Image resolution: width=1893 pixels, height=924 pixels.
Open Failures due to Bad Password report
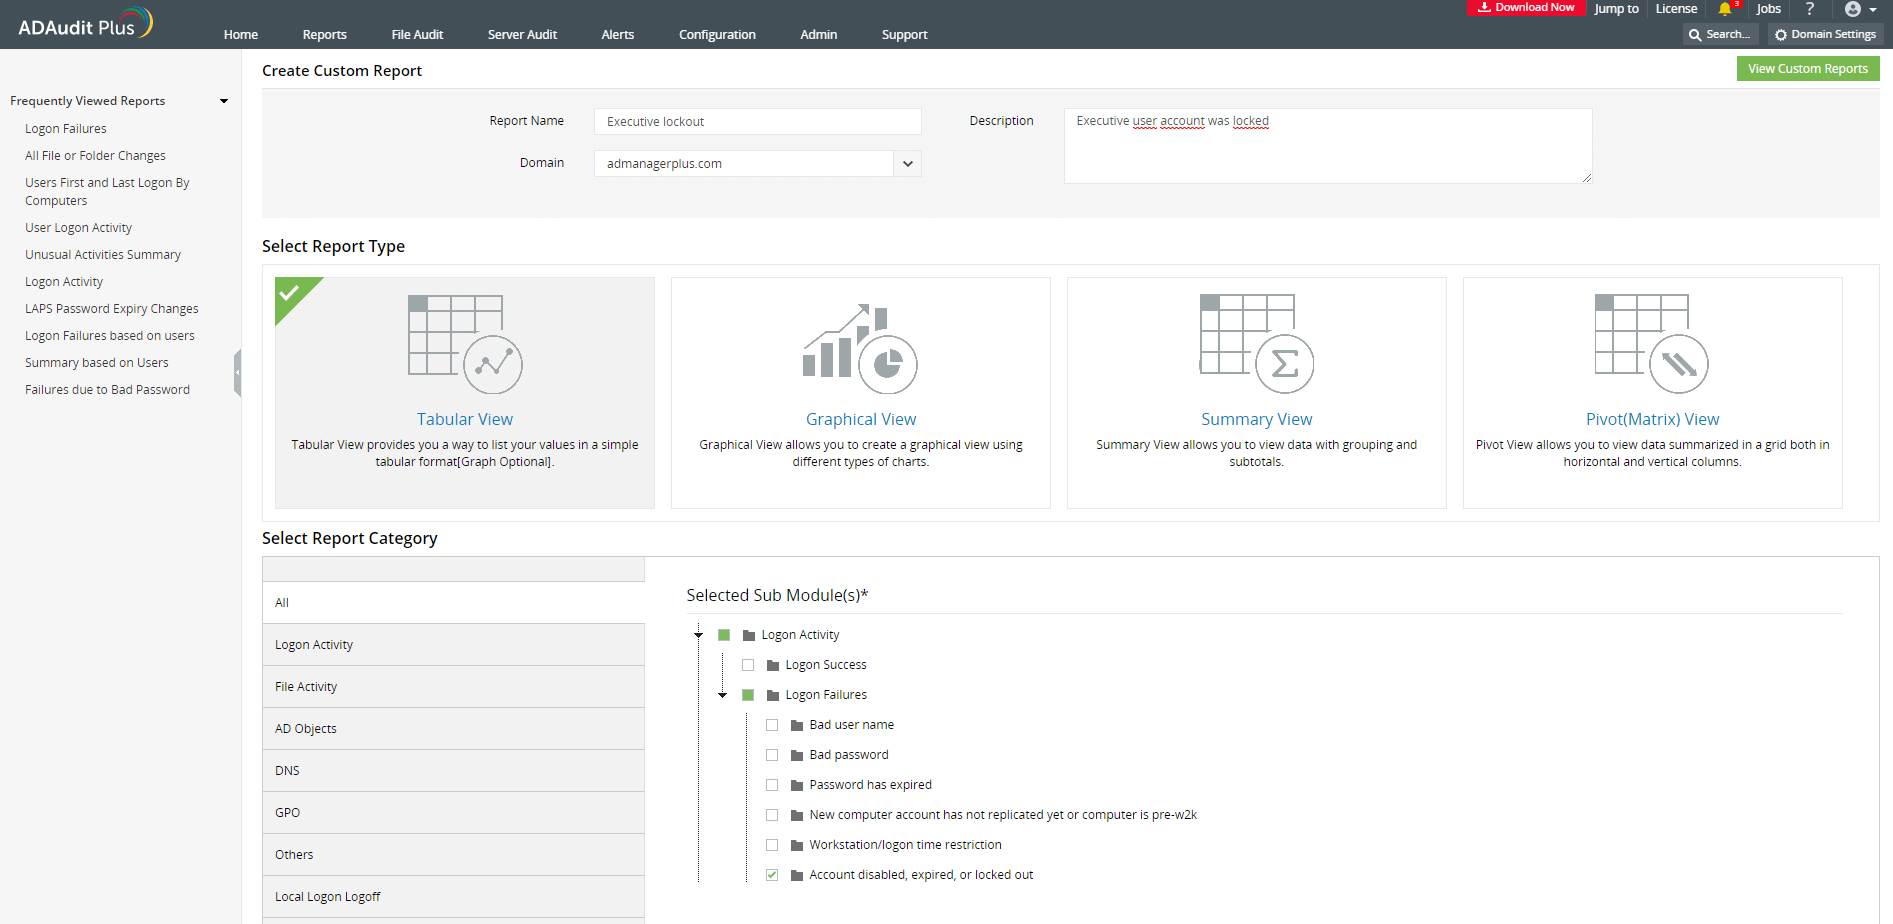107,390
